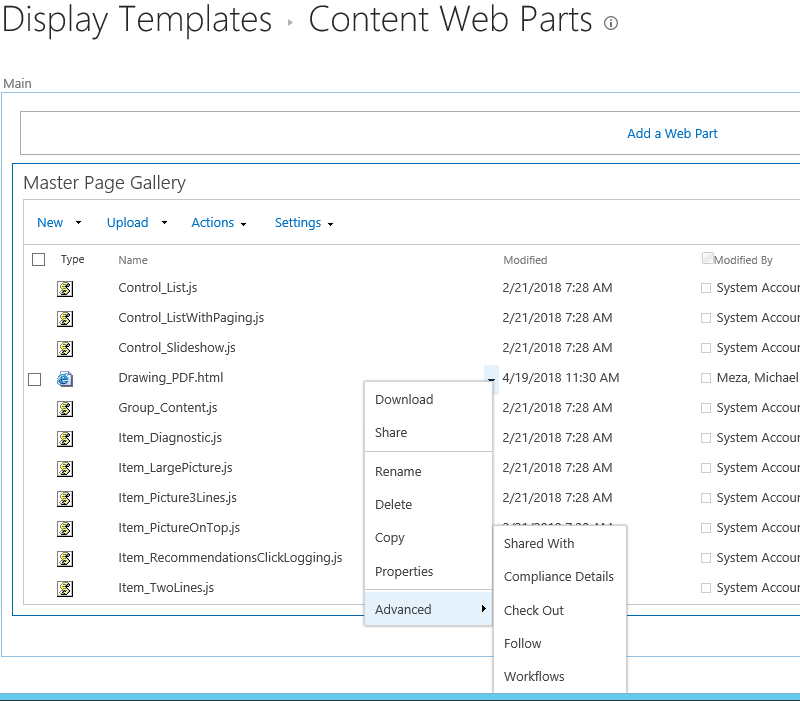This screenshot has width=800, height=701.
Task: Expand the Upload dropdown
Action: pos(137,223)
